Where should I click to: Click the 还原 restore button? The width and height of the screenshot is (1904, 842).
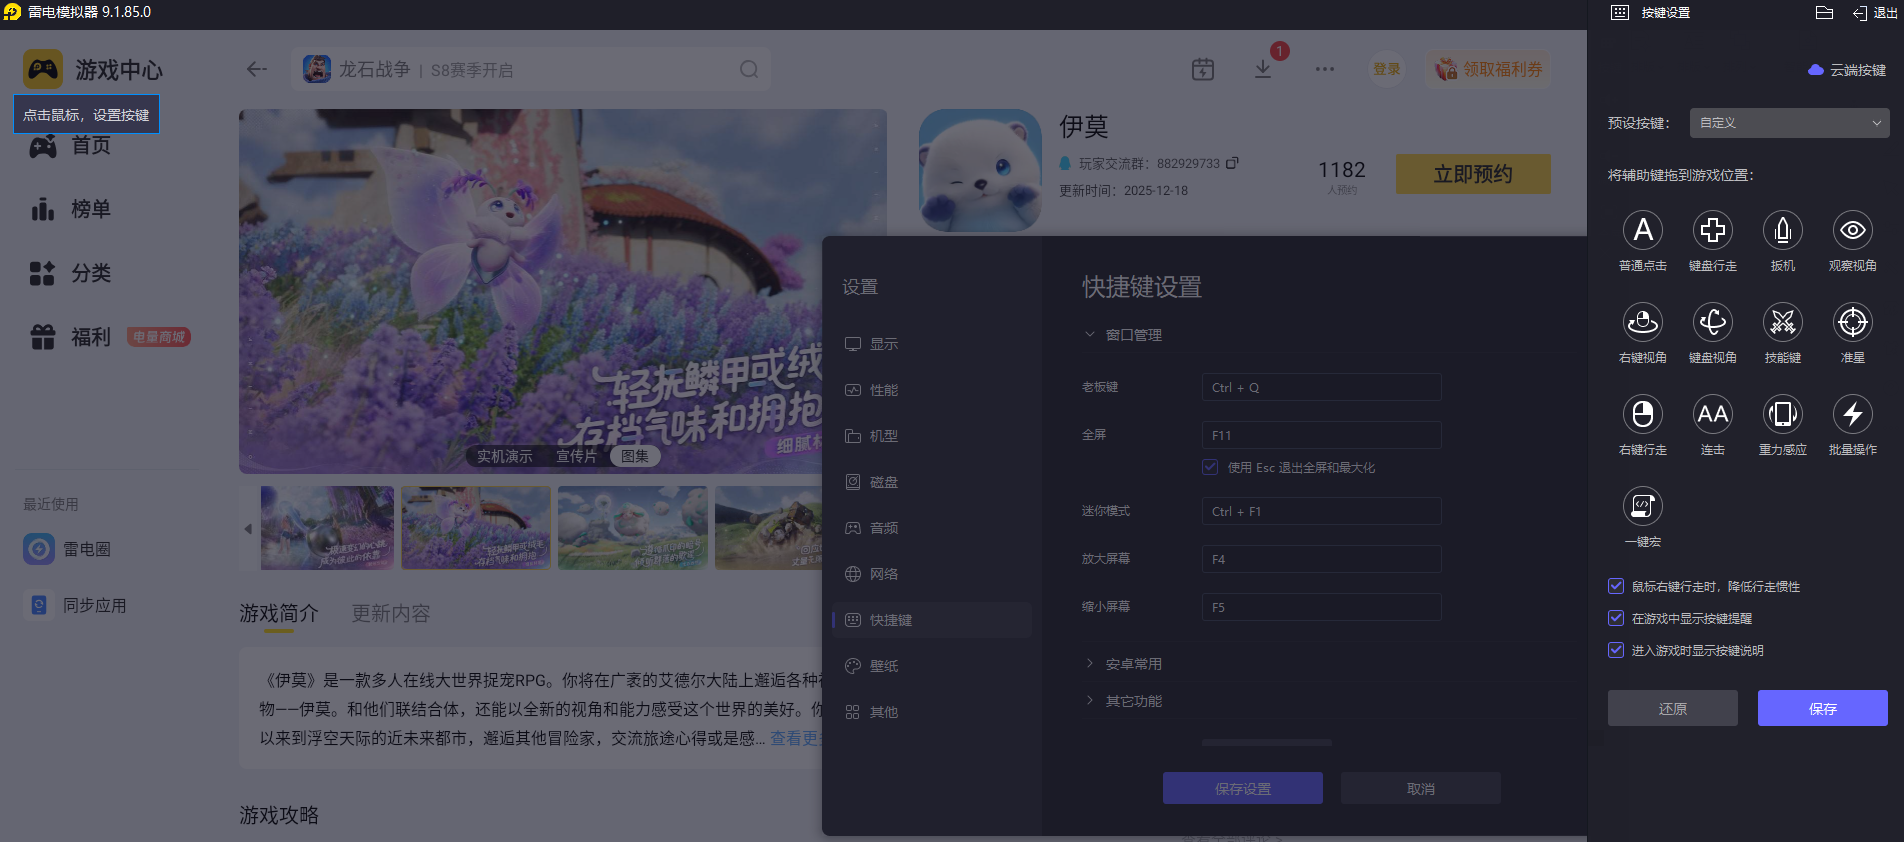click(1672, 708)
